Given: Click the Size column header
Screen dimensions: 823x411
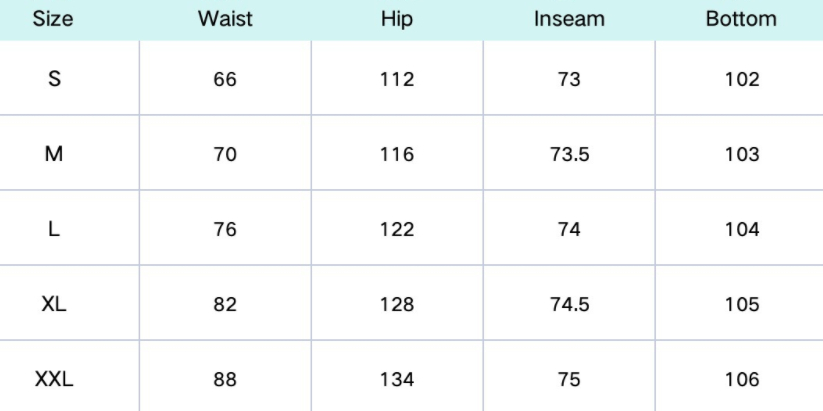Looking at the screenshot, I should (x=53, y=19).
